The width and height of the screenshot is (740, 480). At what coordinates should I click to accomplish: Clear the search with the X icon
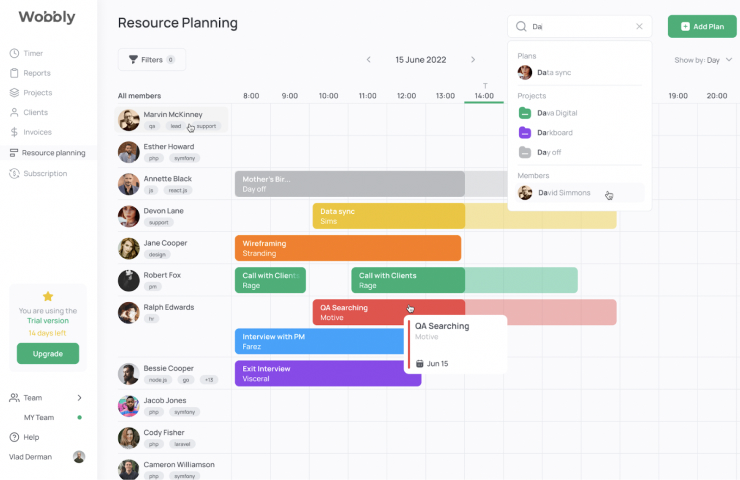pos(639,26)
